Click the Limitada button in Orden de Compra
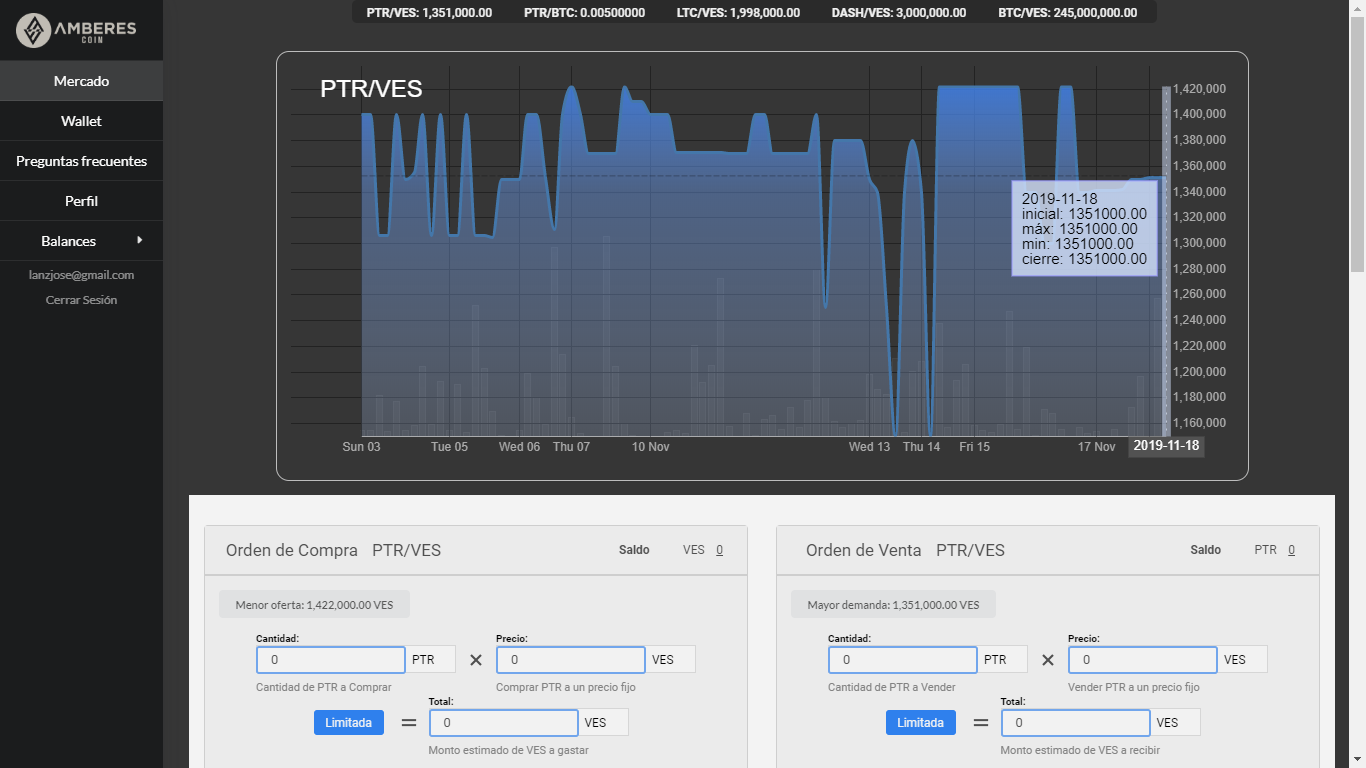The image size is (1366, 768). pyautogui.click(x=349, y=722)
